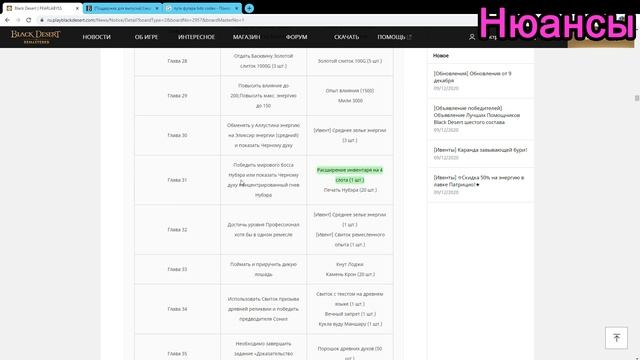This screenshot has width=640, height=360.
Task: Click Поймать и приручить дикую лошадь task
Action: tap(263, 269)
